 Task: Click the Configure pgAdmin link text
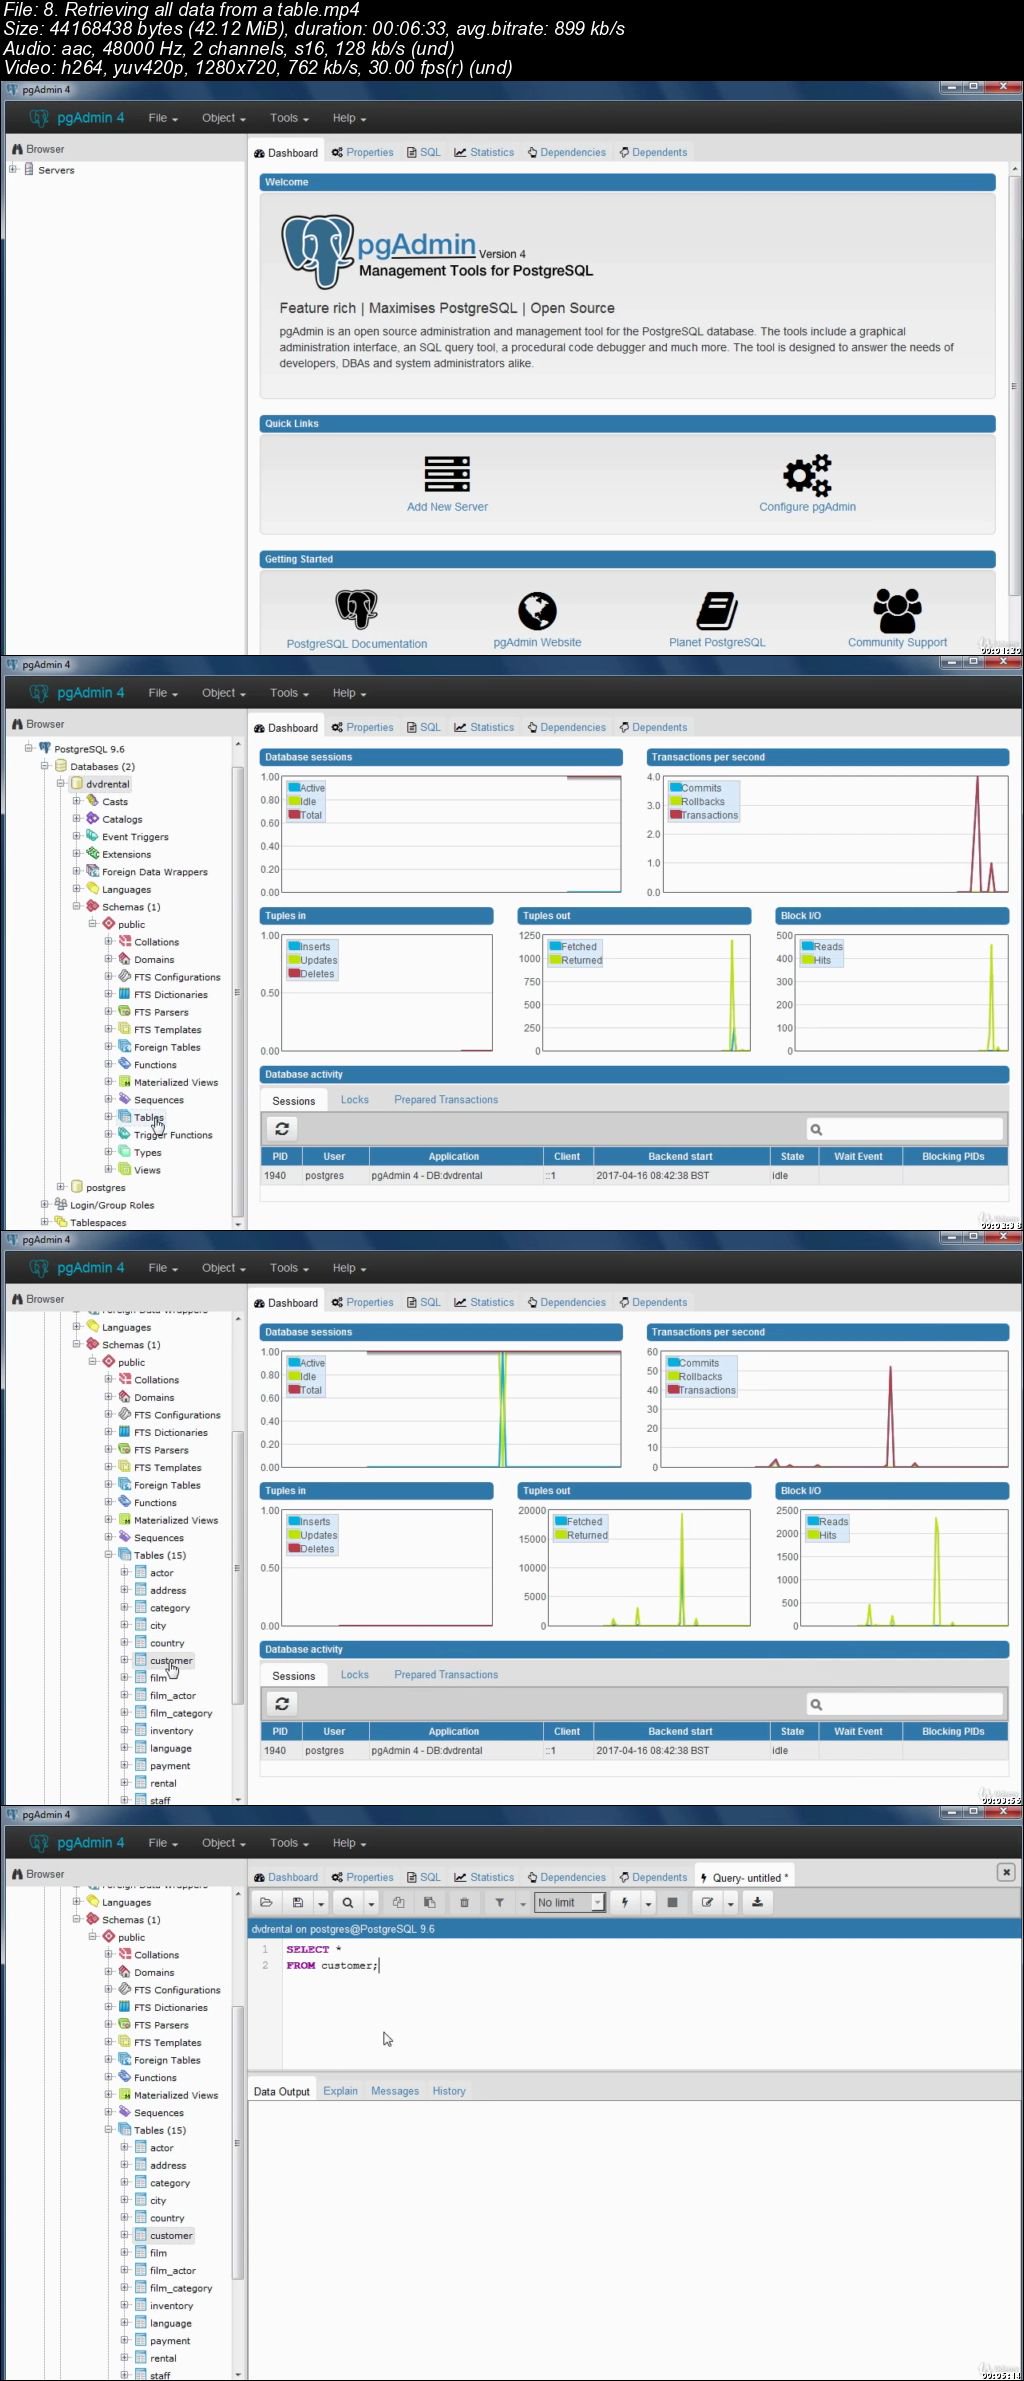tap(807, 507)
